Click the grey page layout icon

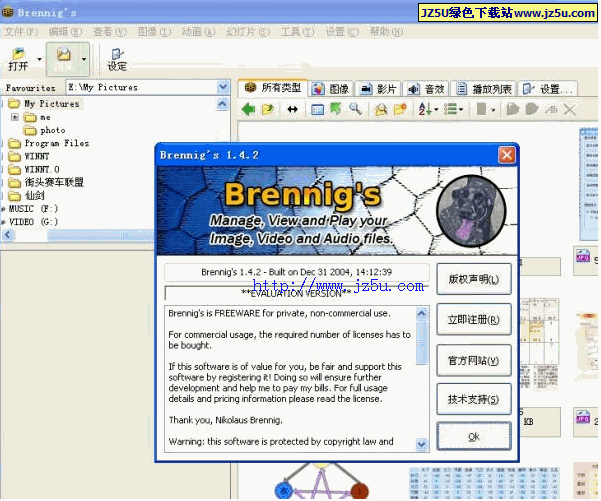click(481, 110)
